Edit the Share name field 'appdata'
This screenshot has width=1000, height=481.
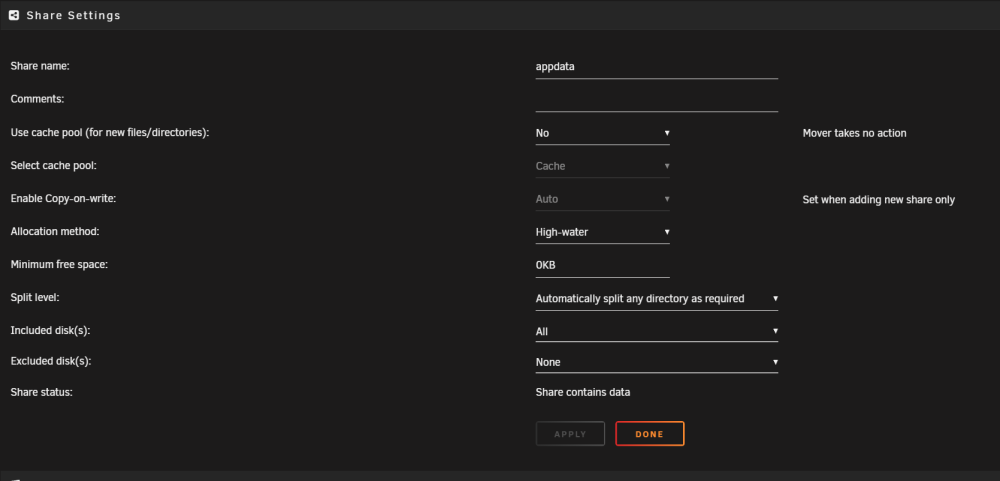coord(656,66)
